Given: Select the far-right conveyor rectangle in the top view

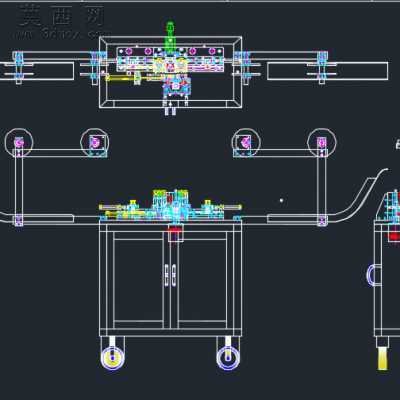Looking at the screenshot, I should [x=327, y=71].
